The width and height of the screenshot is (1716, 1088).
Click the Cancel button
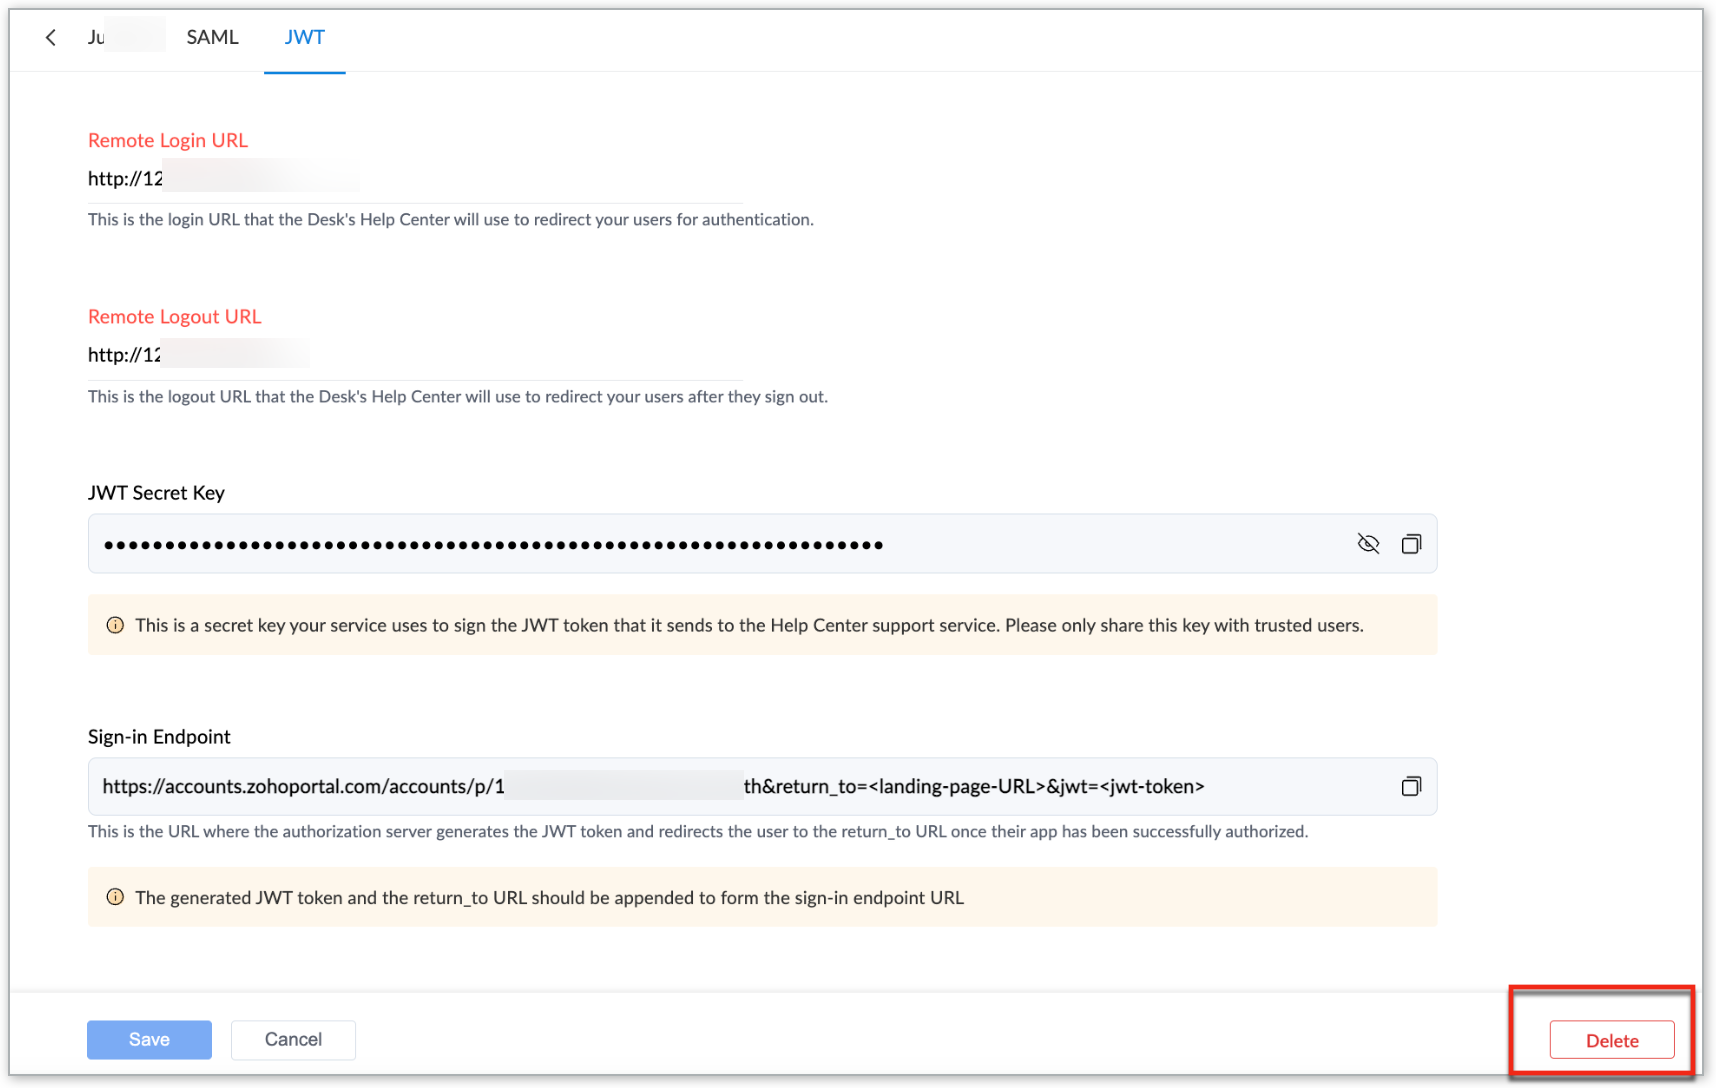pyautogui.click(x=293, y=1040)
